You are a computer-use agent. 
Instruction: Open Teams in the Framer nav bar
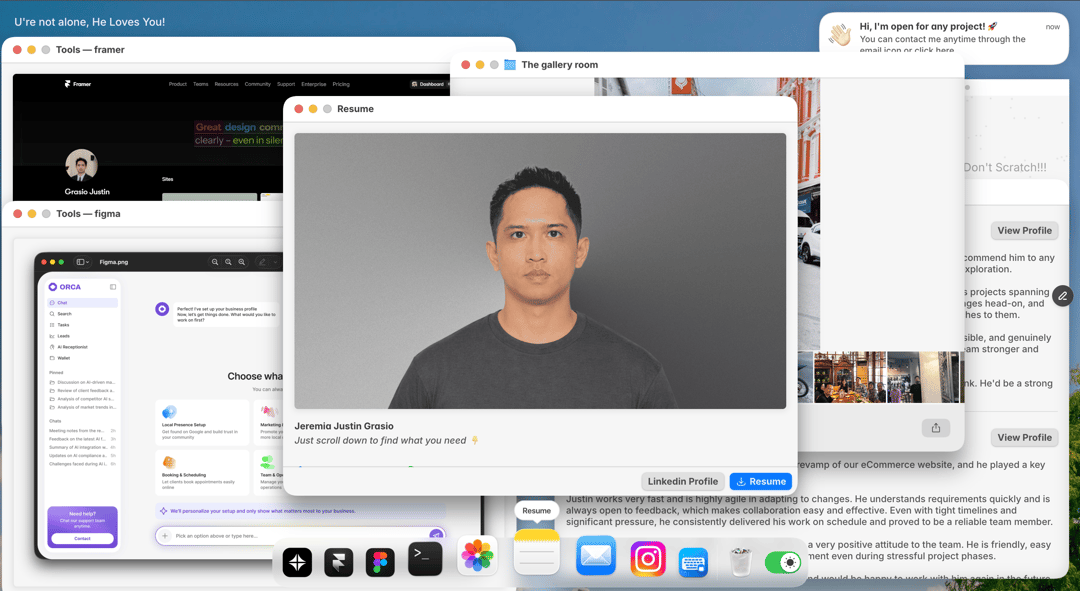click(200, 84)
